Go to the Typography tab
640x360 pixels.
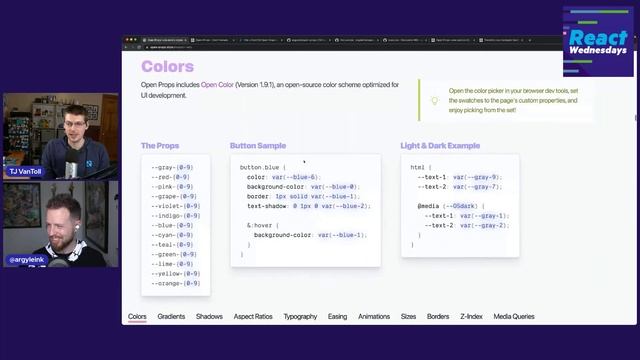[300, 316]
